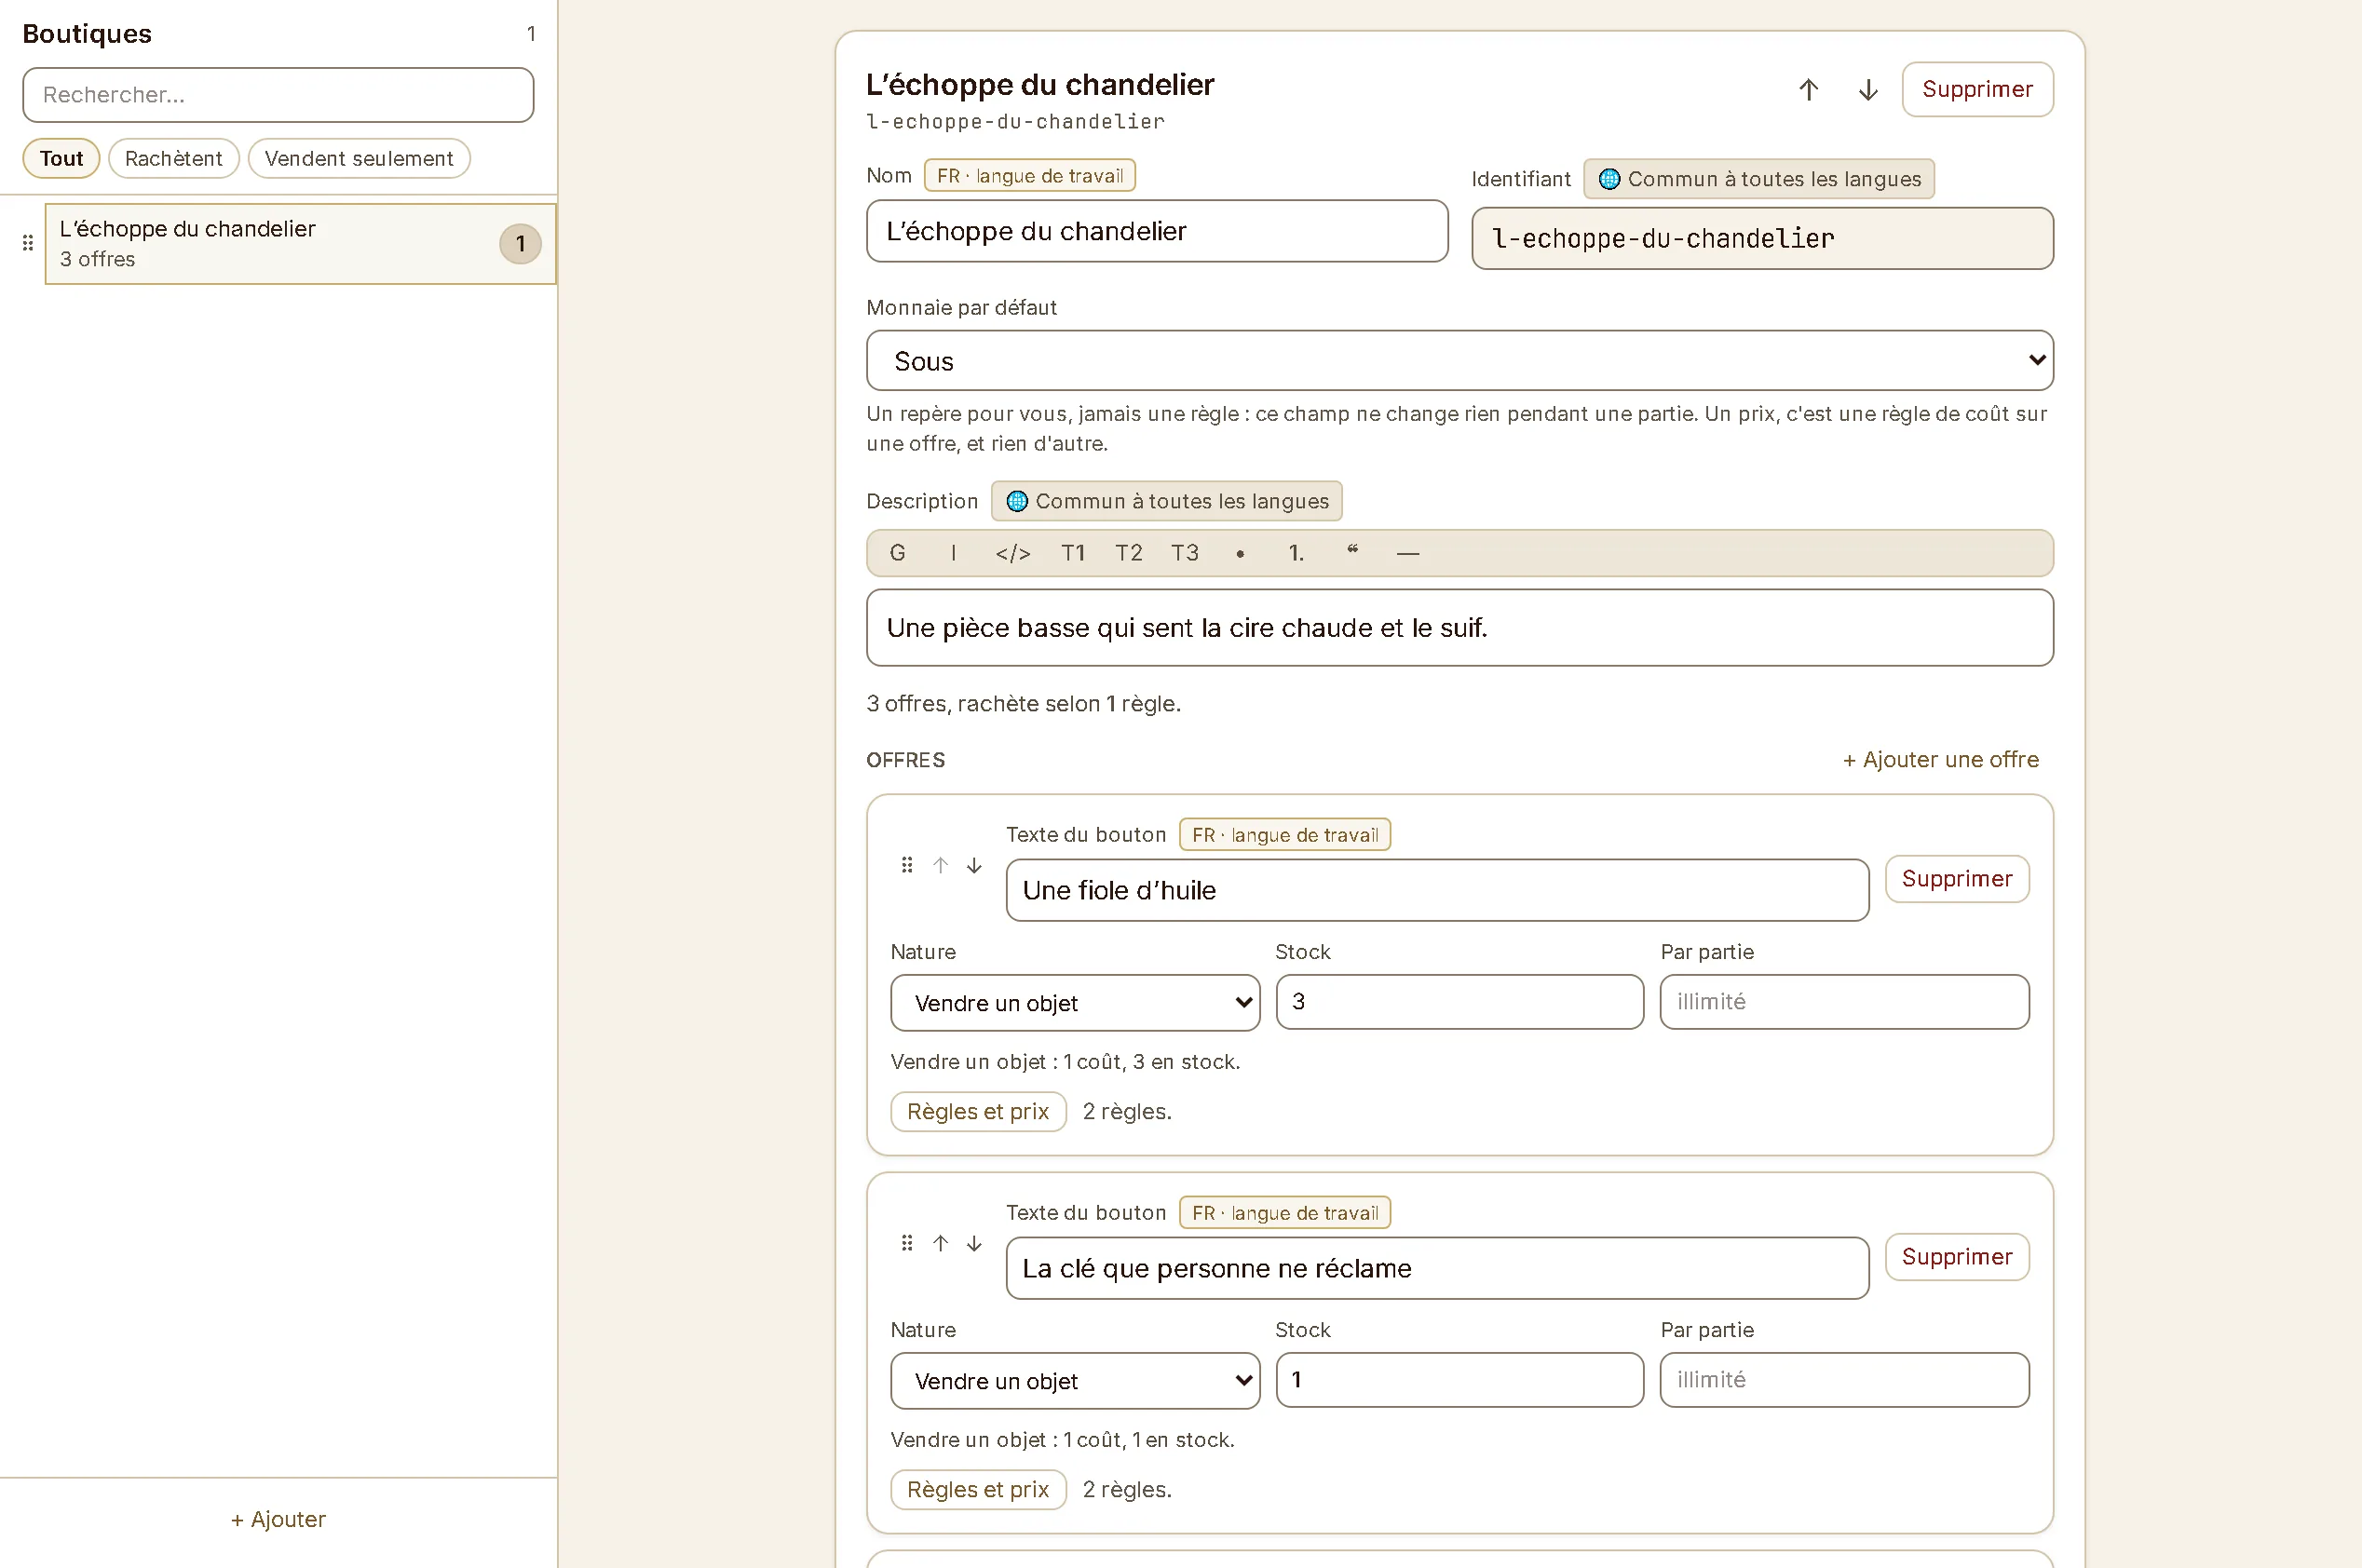This screenshot has width=2362, height=1568.
Task: Click the text 'Vendre un objet : 1 coût, 1 en stock.'
Action: click(1062, 1439)
